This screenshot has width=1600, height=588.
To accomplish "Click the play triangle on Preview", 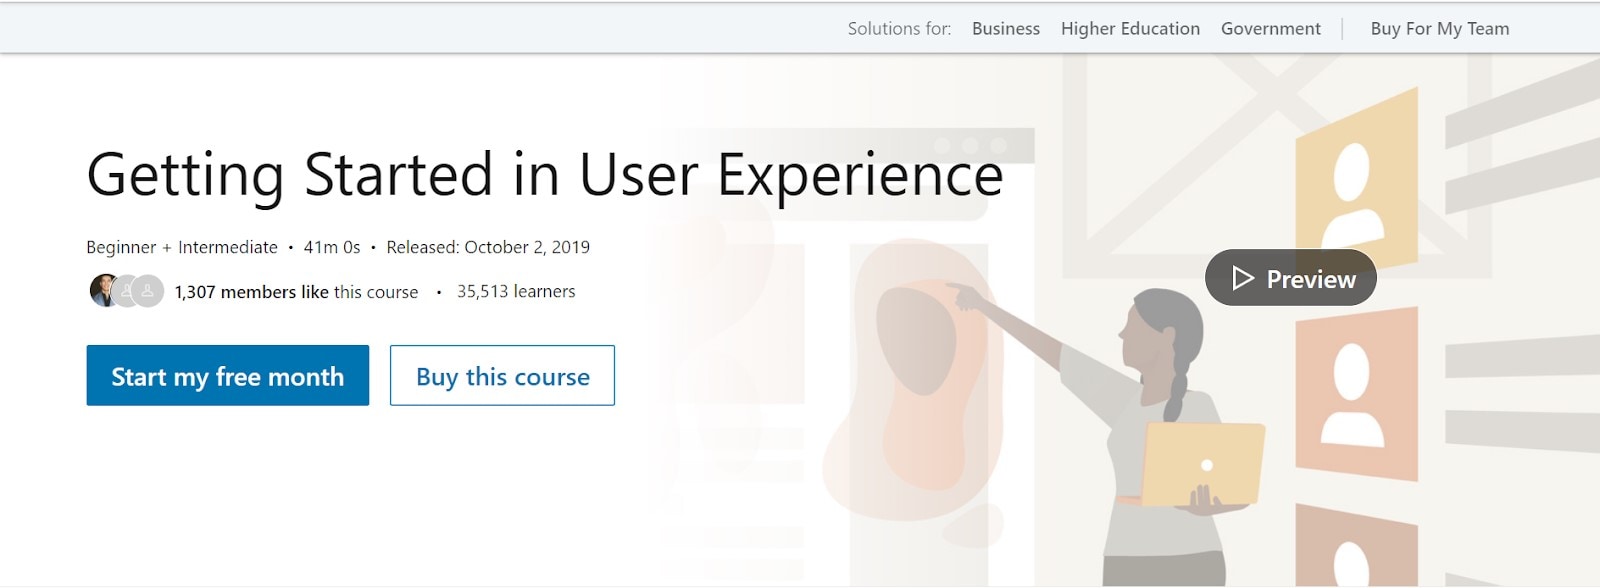I will click(x=1243, y=278).
